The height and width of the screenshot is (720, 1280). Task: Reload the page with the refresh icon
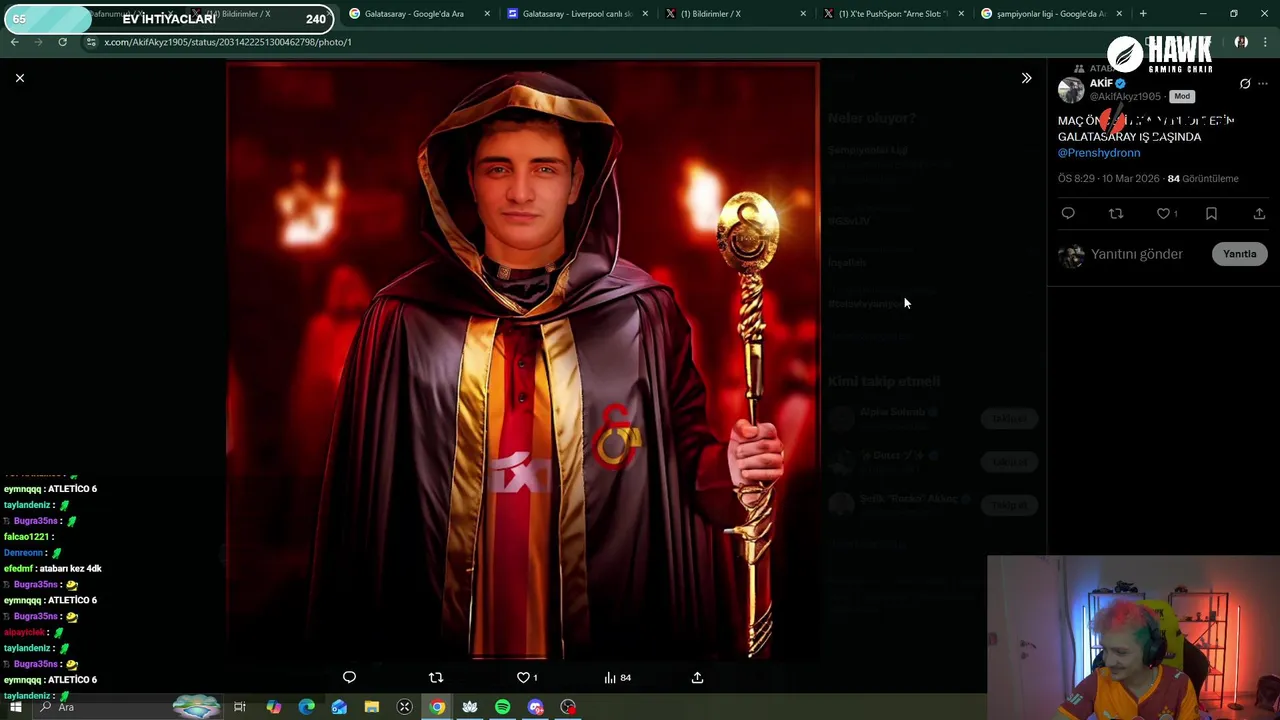click(x=62, y=42)
